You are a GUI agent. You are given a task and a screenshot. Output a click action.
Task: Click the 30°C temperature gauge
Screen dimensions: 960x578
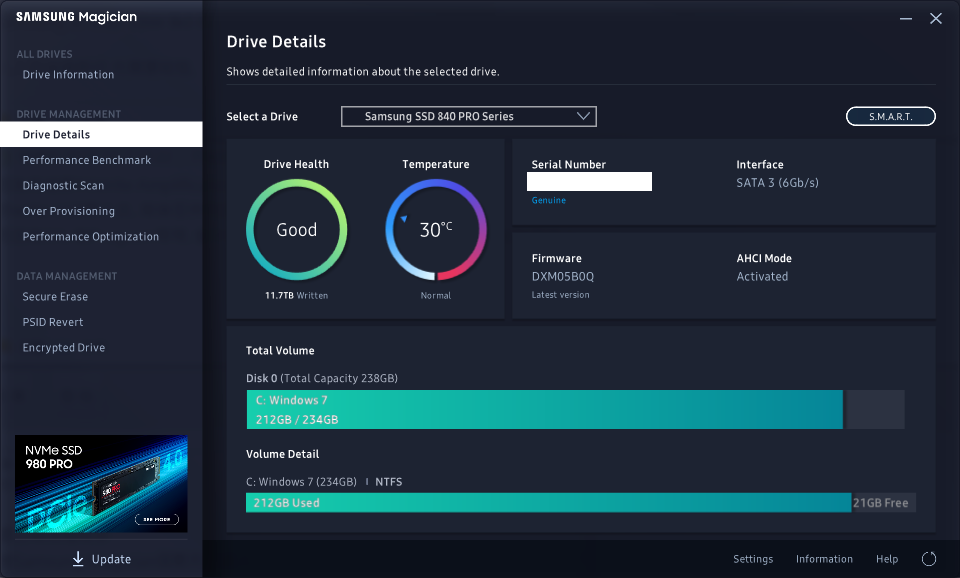pos(436,230)
